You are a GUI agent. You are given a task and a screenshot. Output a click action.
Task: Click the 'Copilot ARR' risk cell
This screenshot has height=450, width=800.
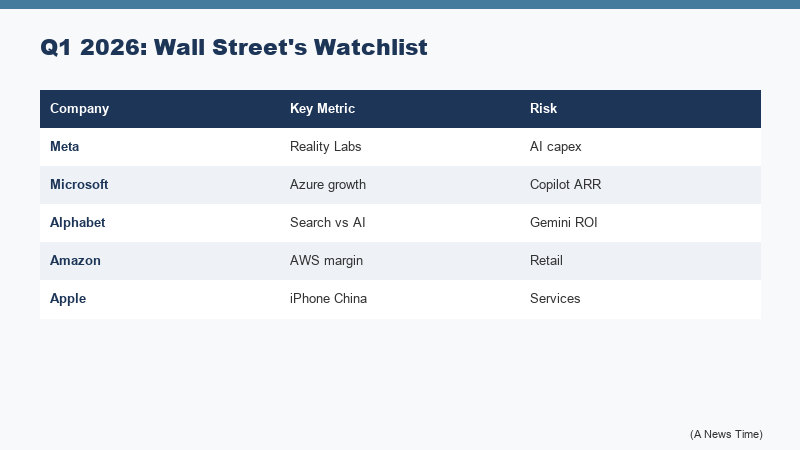pos(565,185)
